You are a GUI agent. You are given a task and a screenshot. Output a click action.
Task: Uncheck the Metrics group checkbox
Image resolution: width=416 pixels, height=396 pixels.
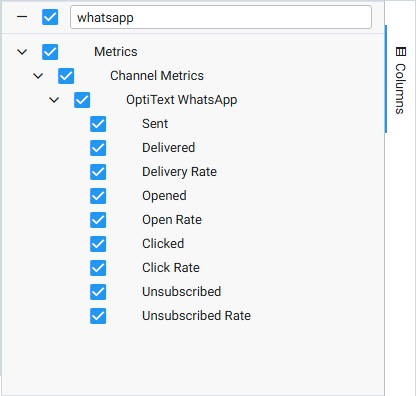click(x=50, y=52)
